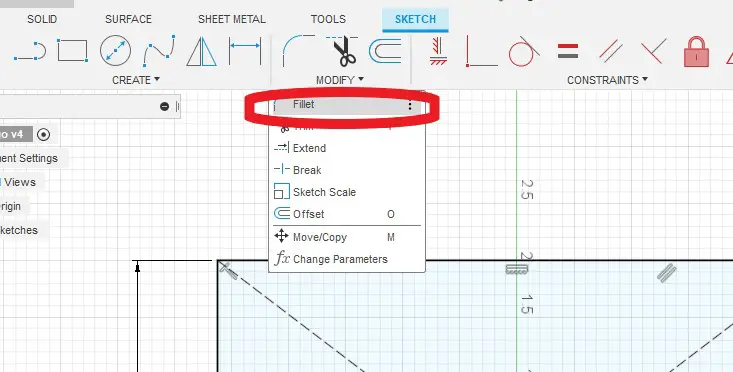Open the Fillet entry's three-dot options

click(x=410, y=105)
